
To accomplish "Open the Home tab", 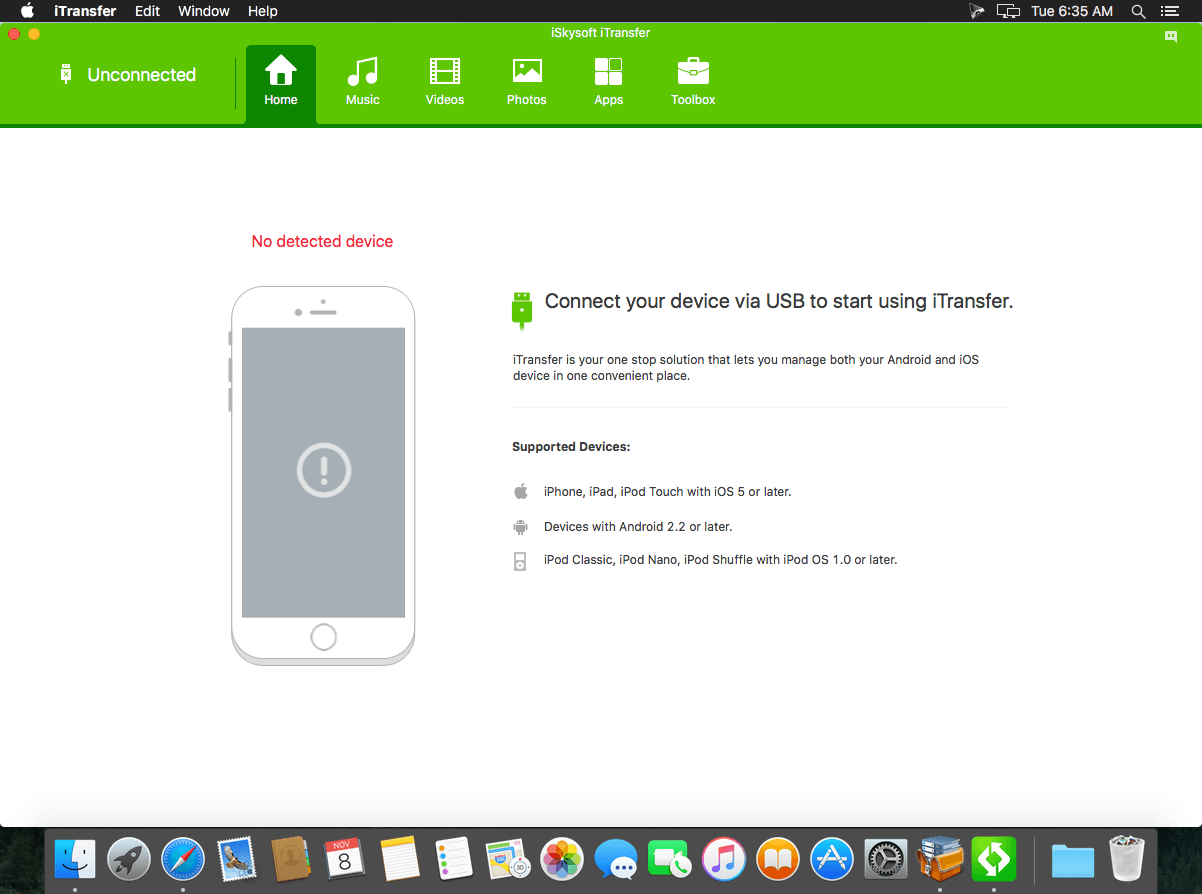I will 281,83.
